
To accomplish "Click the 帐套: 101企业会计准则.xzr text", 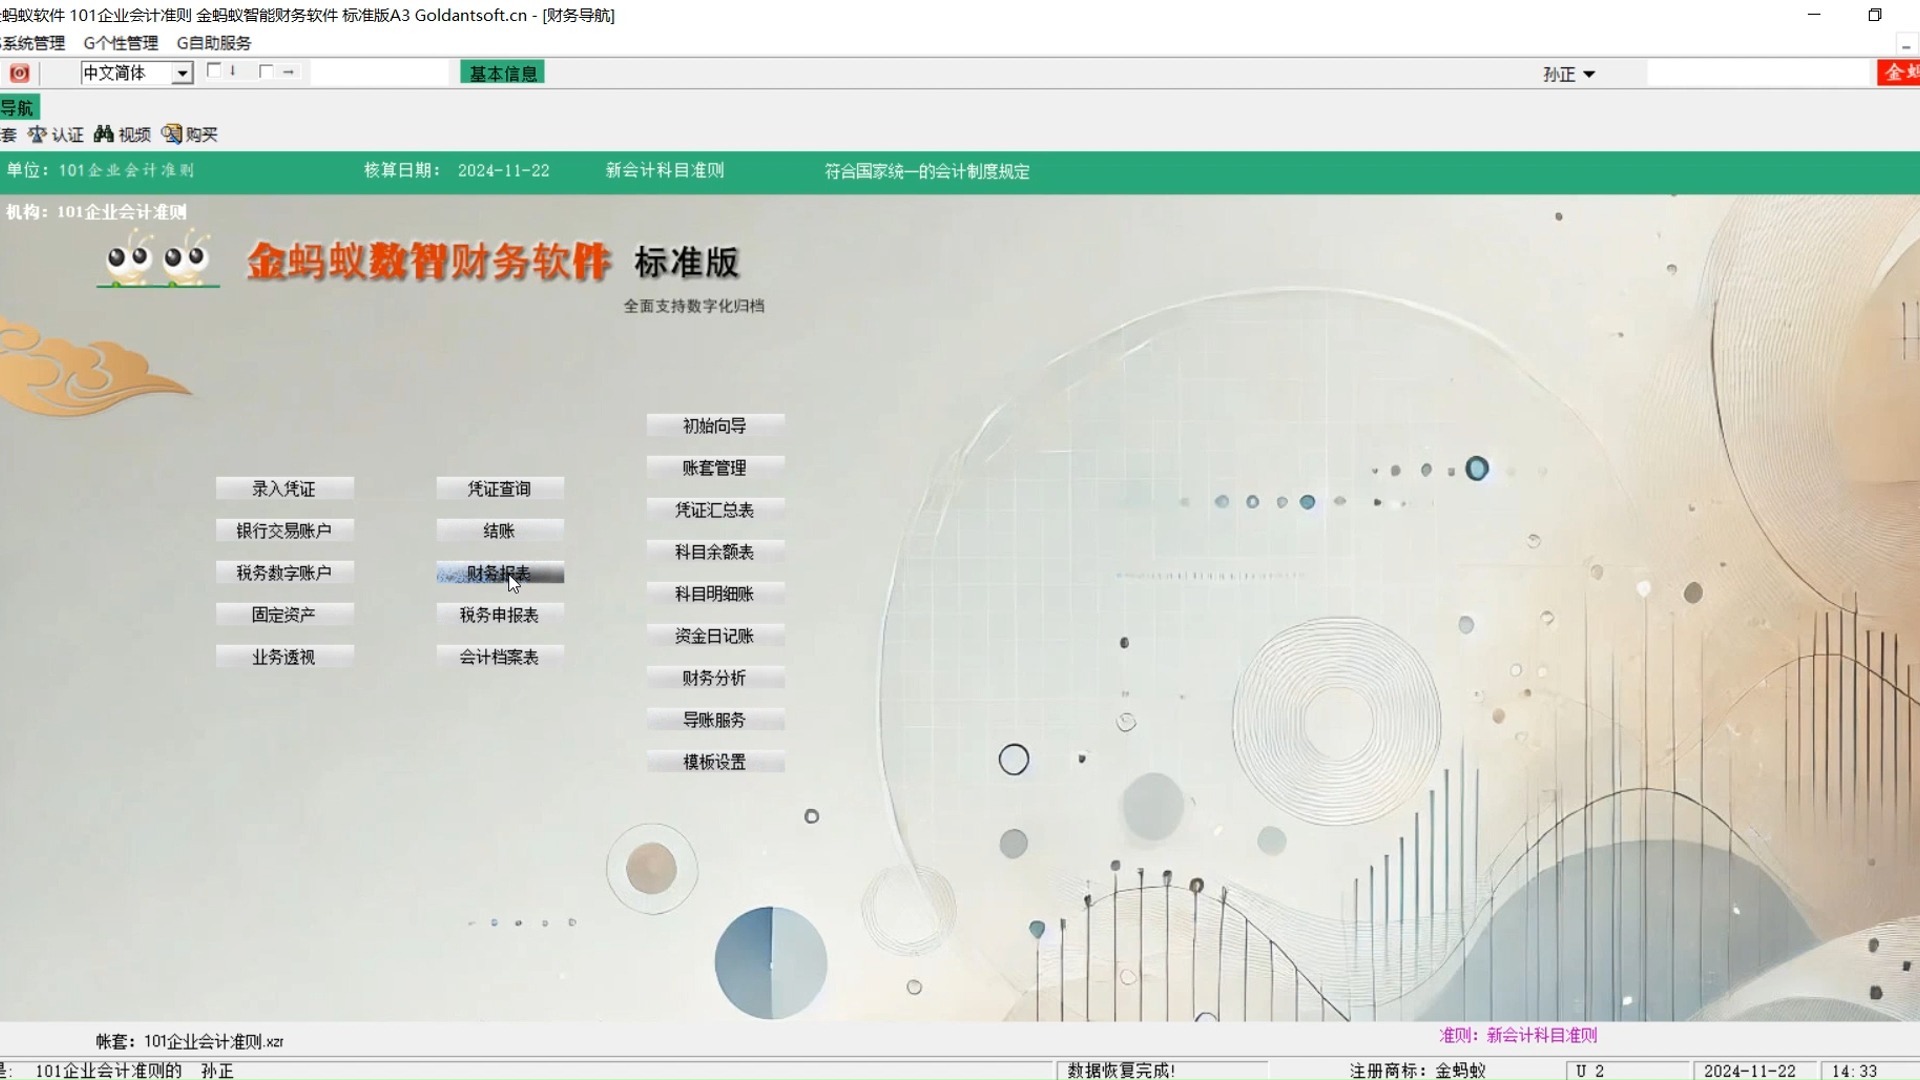I will coord(190,1041).
